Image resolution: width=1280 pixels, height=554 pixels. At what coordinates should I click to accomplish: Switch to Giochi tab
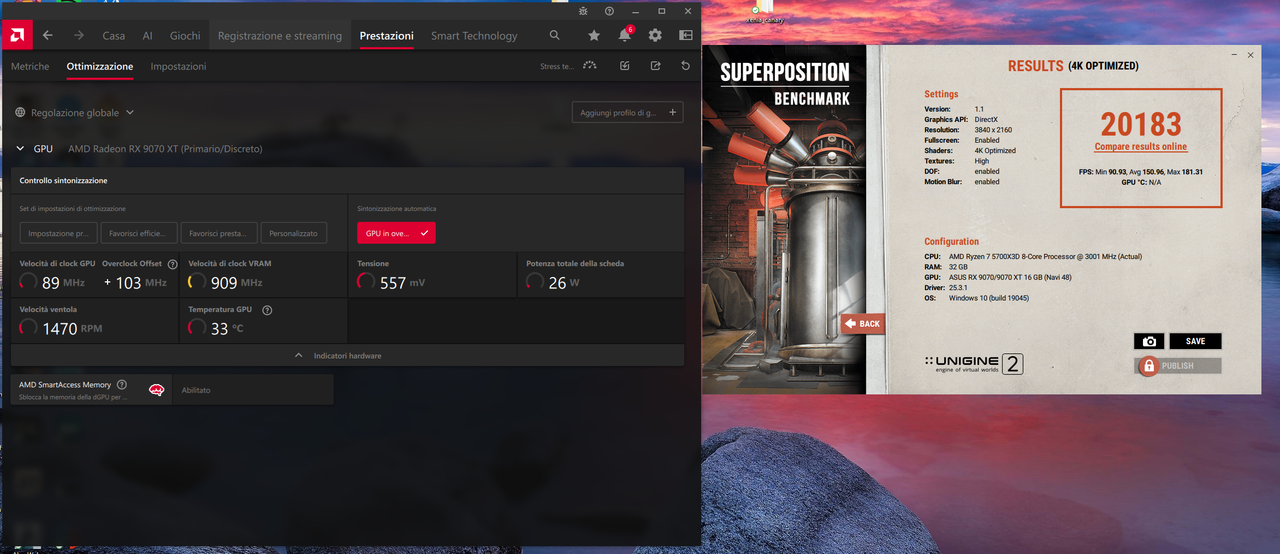tap(185, 35)
